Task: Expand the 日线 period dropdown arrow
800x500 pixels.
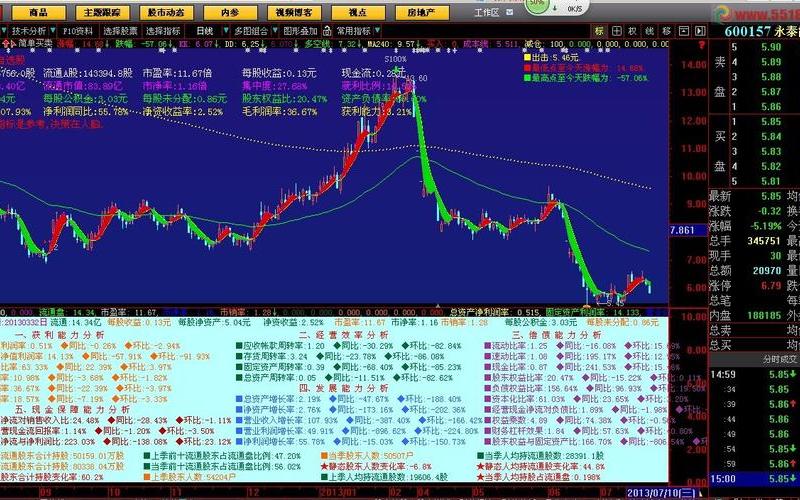Action: point(226,31)
